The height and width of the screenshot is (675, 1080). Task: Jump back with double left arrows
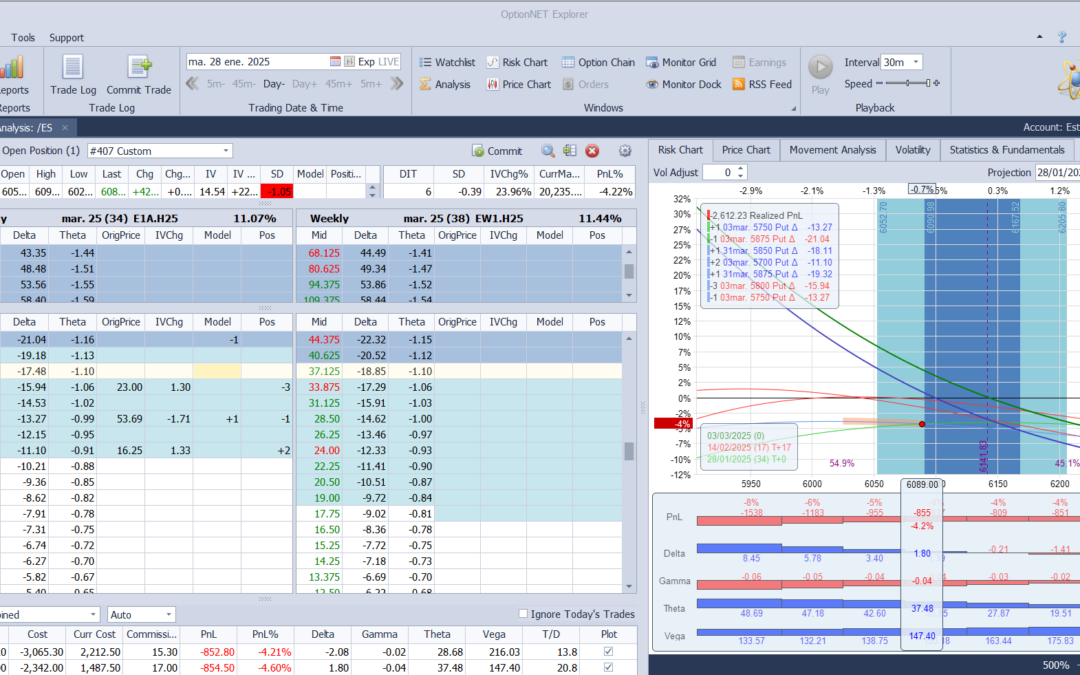click(x=193, y=84)
